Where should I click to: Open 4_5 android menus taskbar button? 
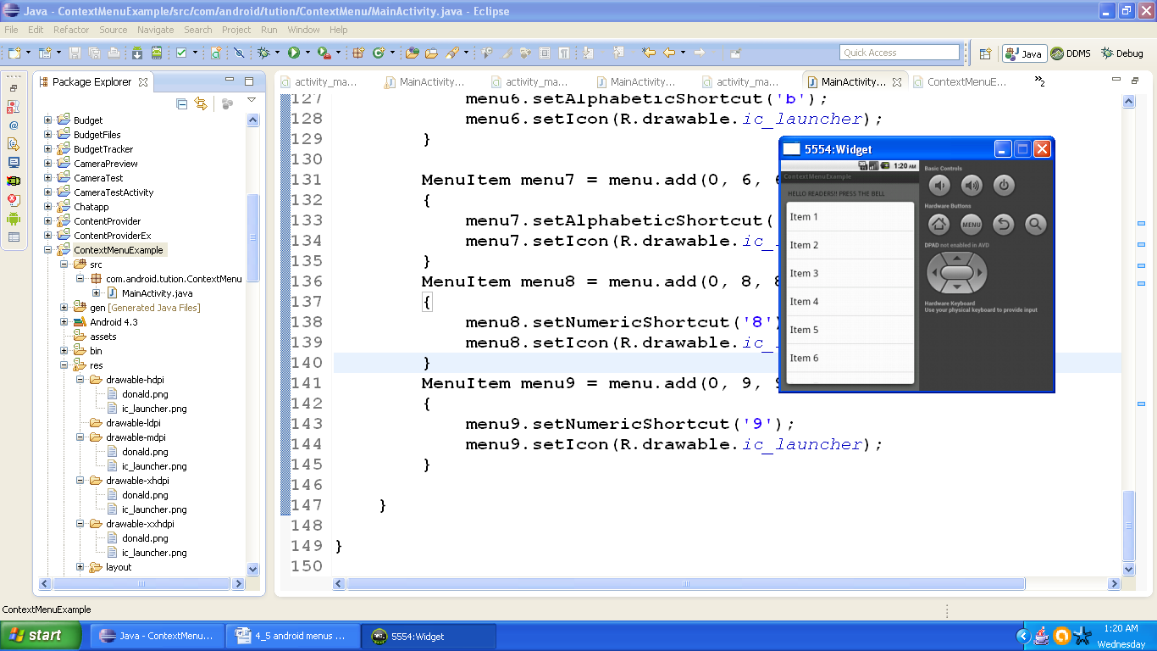[x=292, y=636]
